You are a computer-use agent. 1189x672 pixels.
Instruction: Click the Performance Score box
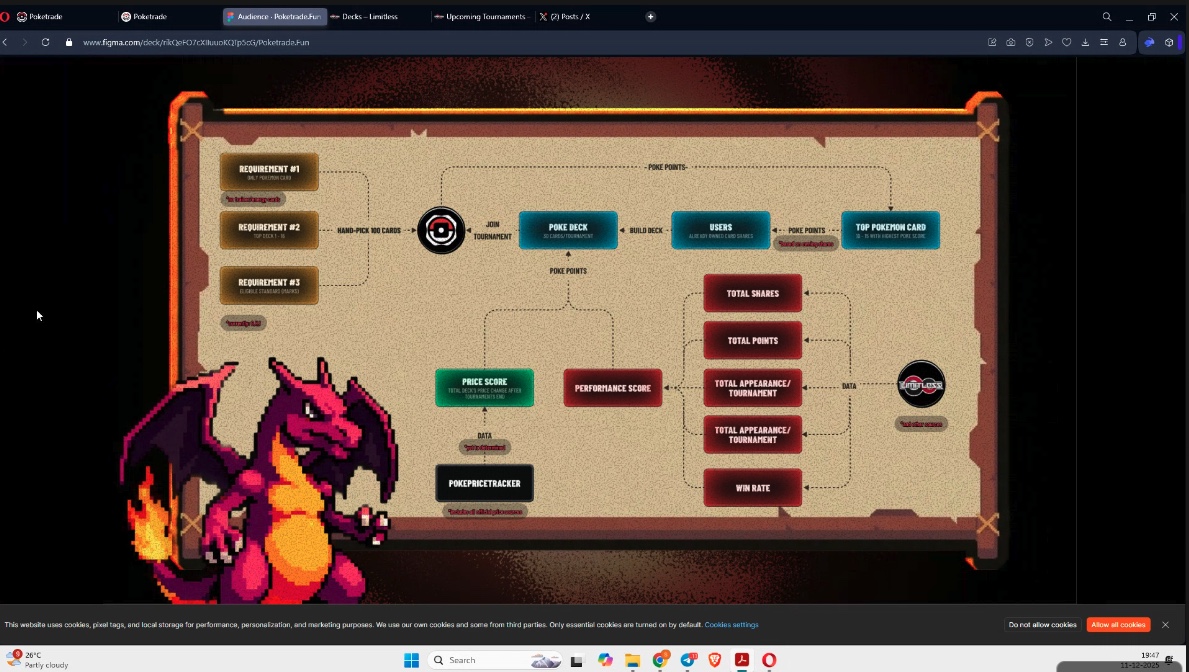pos(613,388)
